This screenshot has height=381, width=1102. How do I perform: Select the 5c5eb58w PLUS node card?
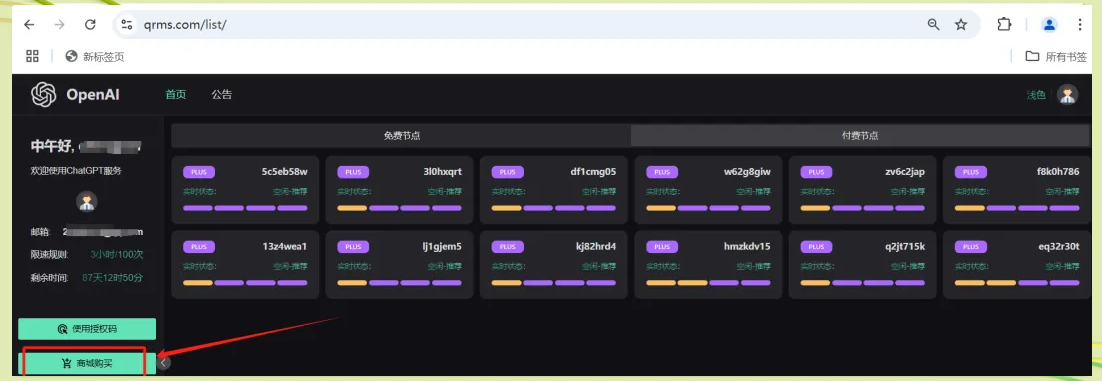coord(245,190)
